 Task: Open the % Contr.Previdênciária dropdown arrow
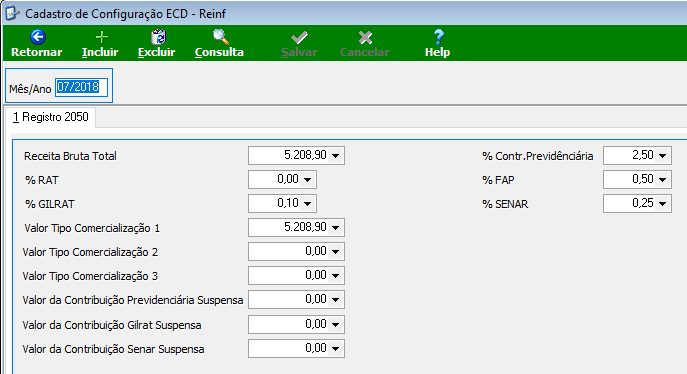point(662,155)
